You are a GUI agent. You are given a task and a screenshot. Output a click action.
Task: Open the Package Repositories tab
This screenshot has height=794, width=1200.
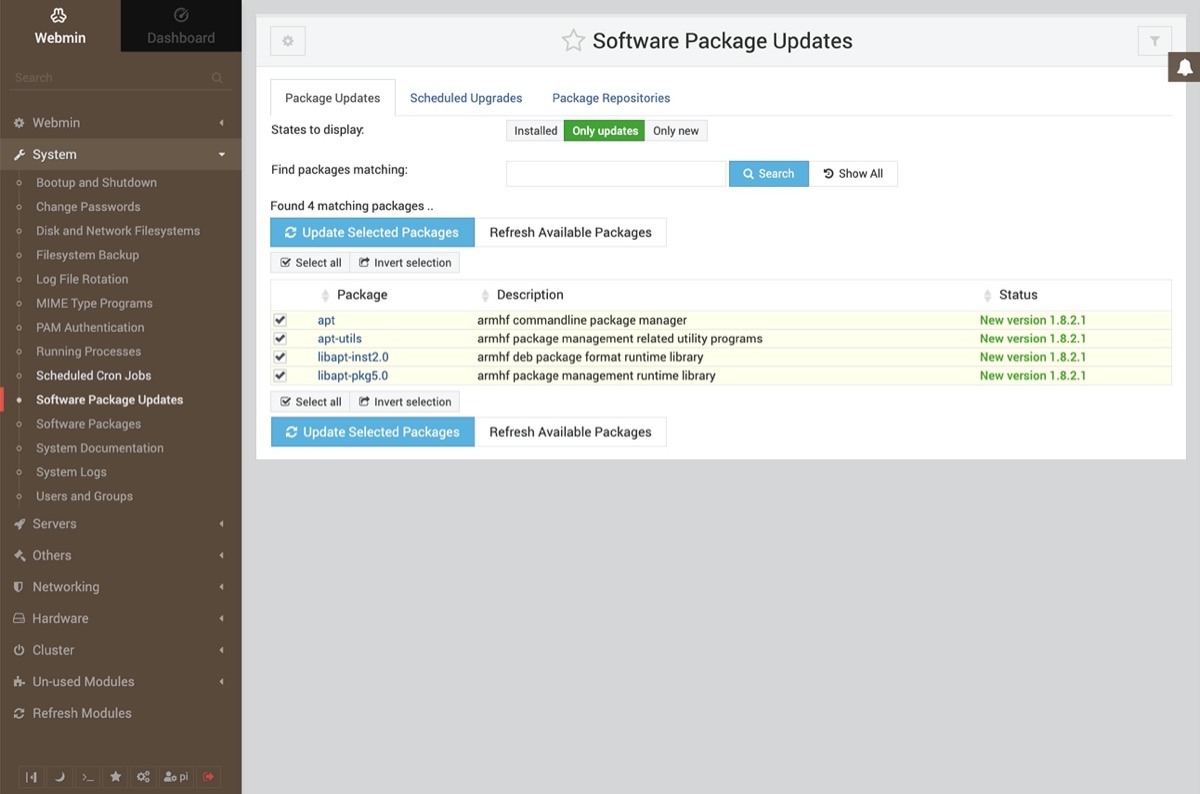pos(611,98)
